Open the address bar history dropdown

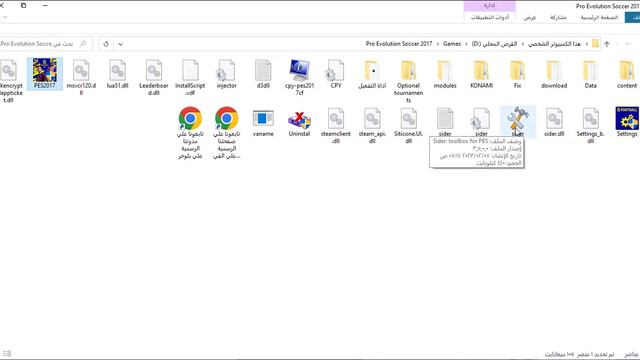tap(120, 44)
